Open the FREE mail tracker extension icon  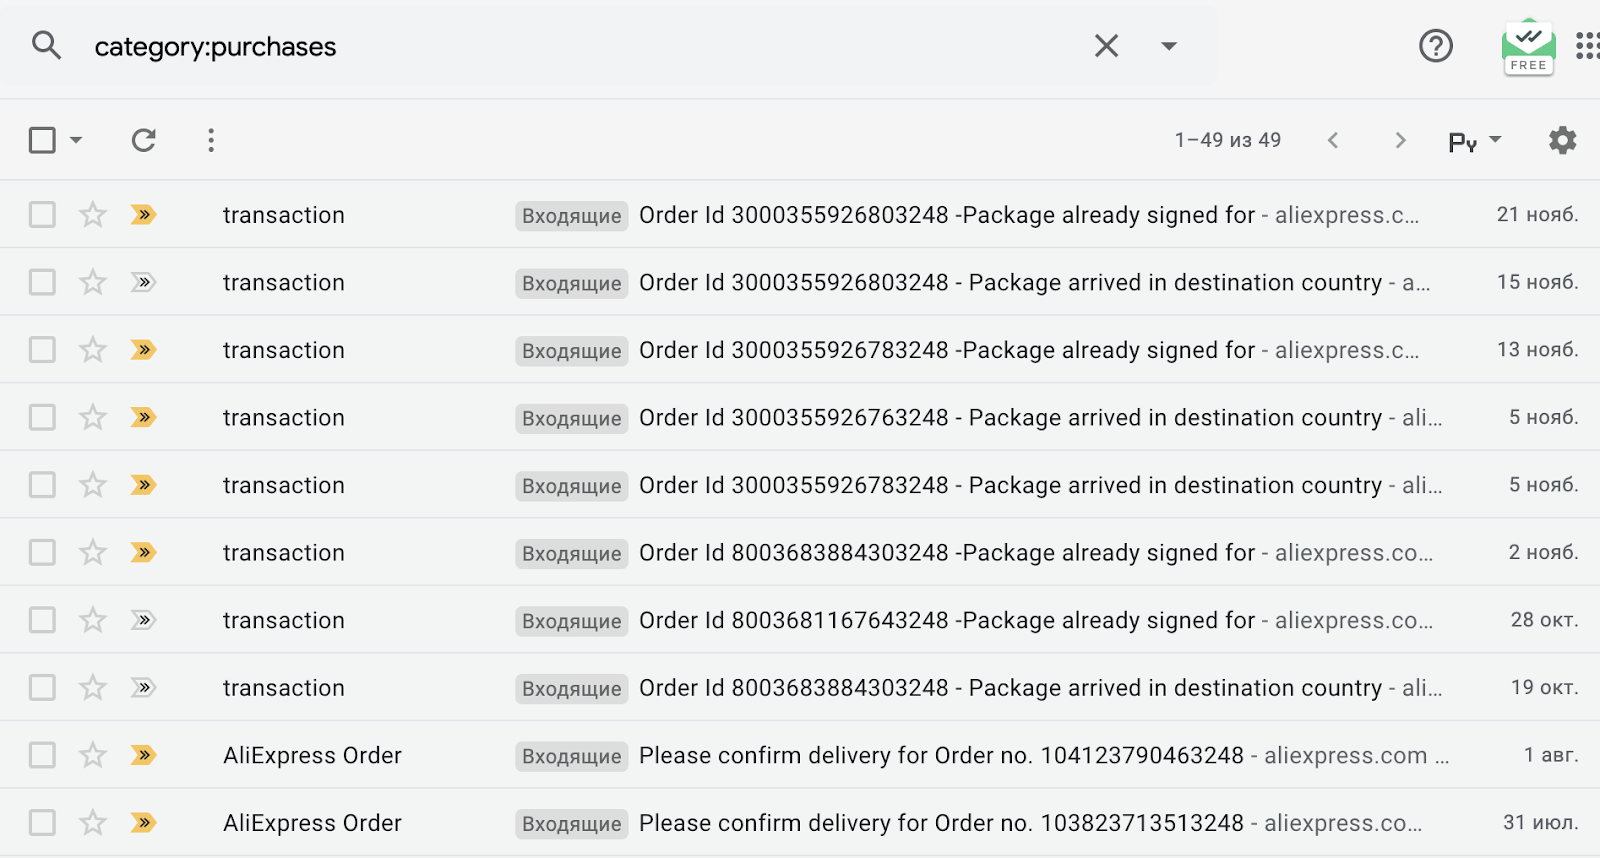(x=1528, y=47)
